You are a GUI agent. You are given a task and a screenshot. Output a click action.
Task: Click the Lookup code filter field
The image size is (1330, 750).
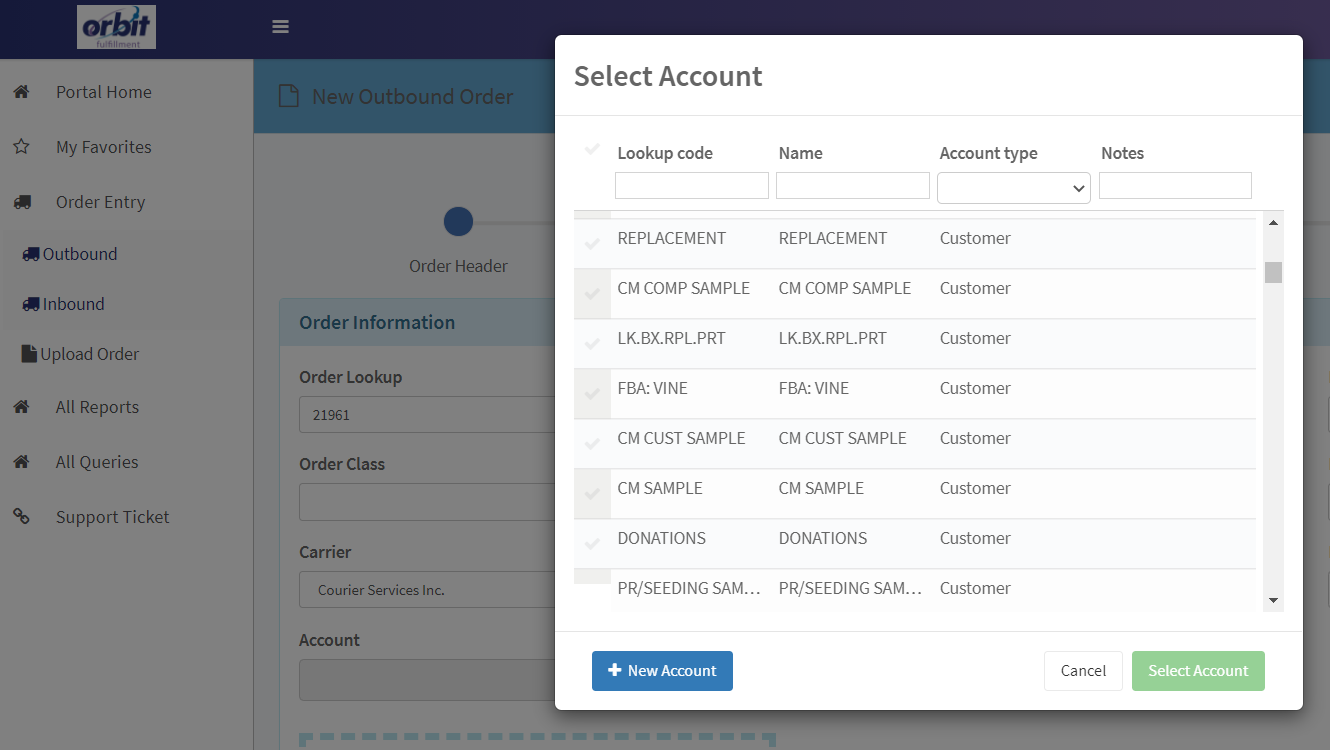coord(692,185)
